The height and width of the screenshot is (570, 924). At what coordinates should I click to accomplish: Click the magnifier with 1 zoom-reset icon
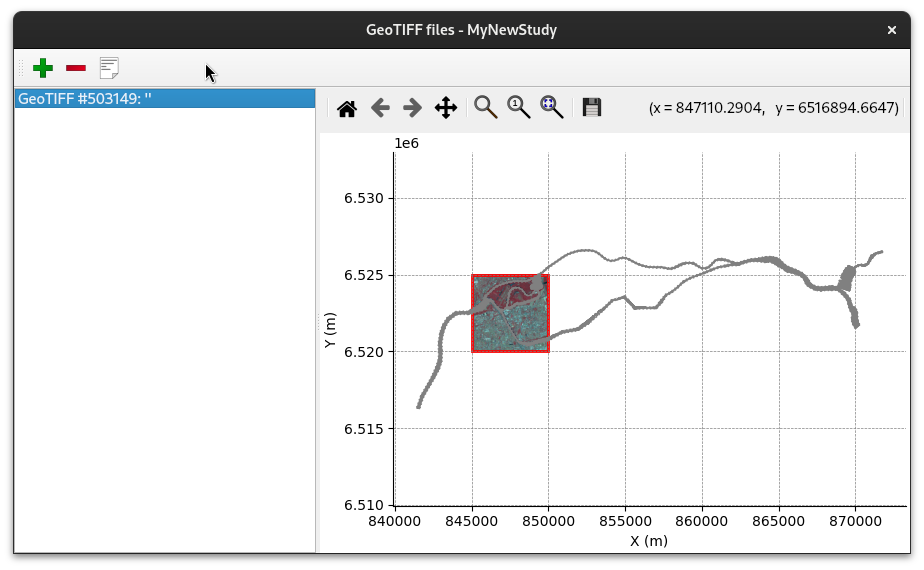click(519, 108)
